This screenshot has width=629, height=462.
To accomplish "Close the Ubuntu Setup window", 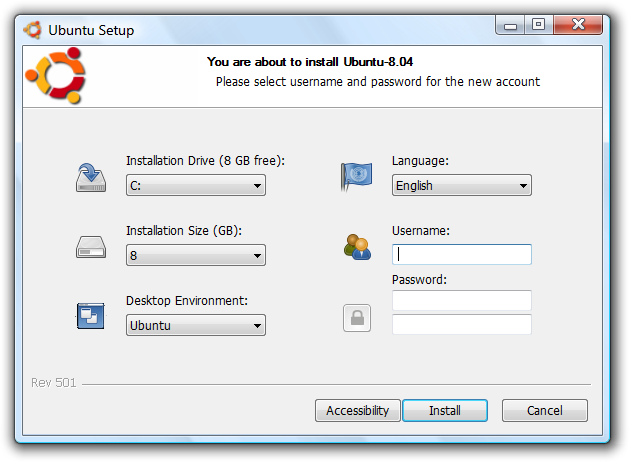I will pyautogui.click(x=577, y=25).
